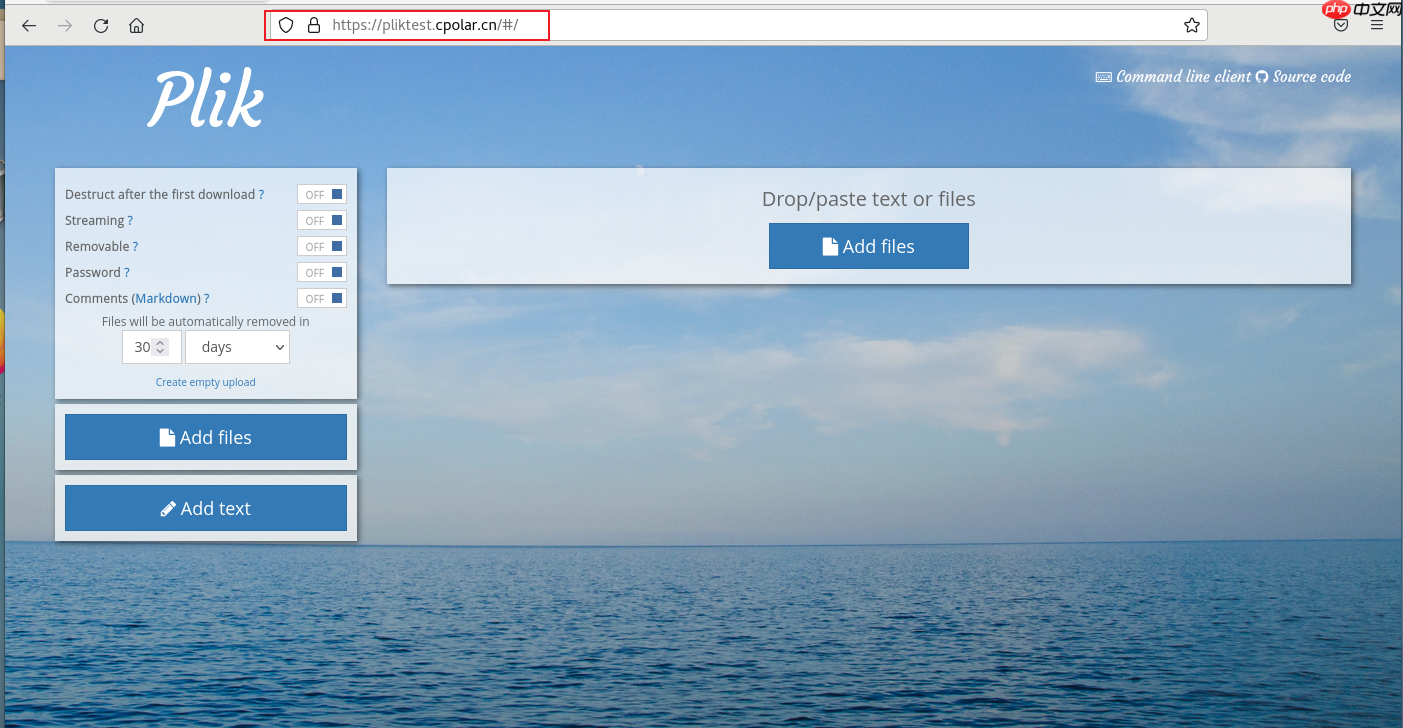Reload the current page
The width and height of the screenshot is (1403, 728).
(x=101, y=26)
